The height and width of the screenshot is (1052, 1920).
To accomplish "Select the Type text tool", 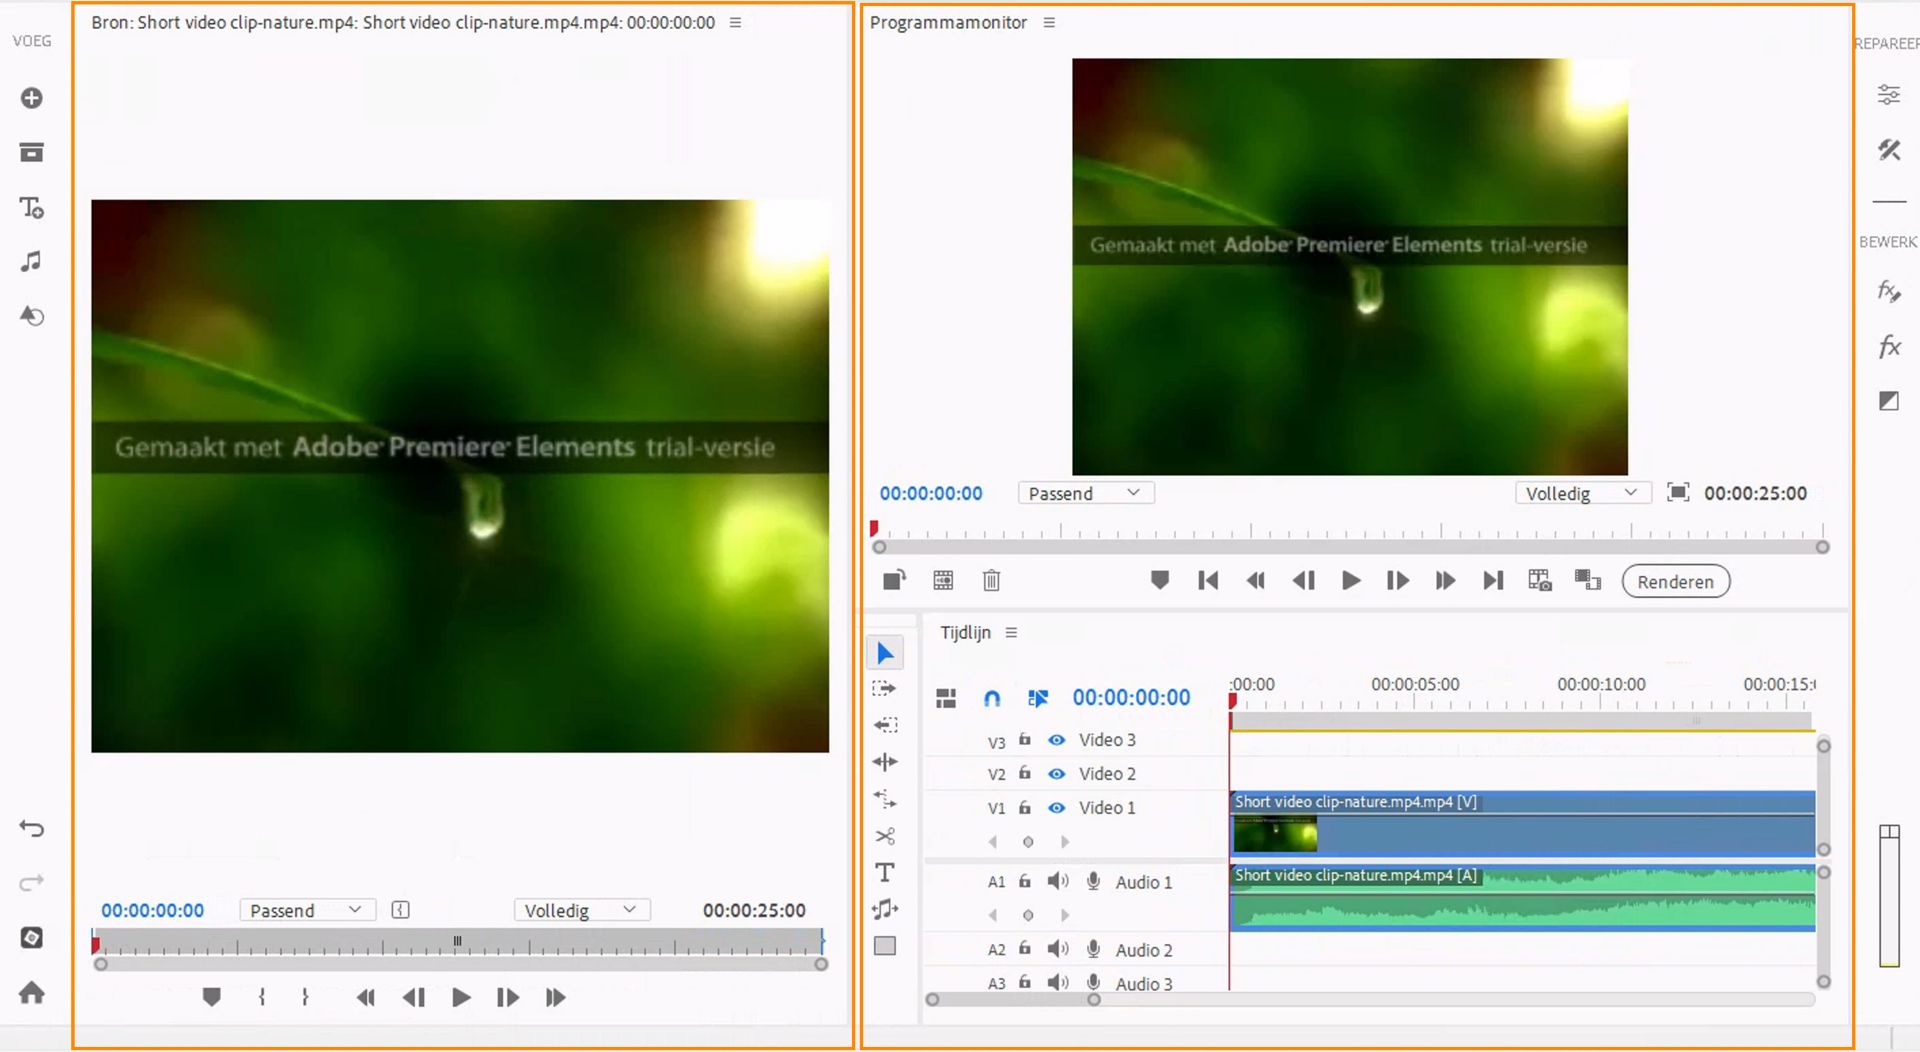I will [x=885, y=873].
